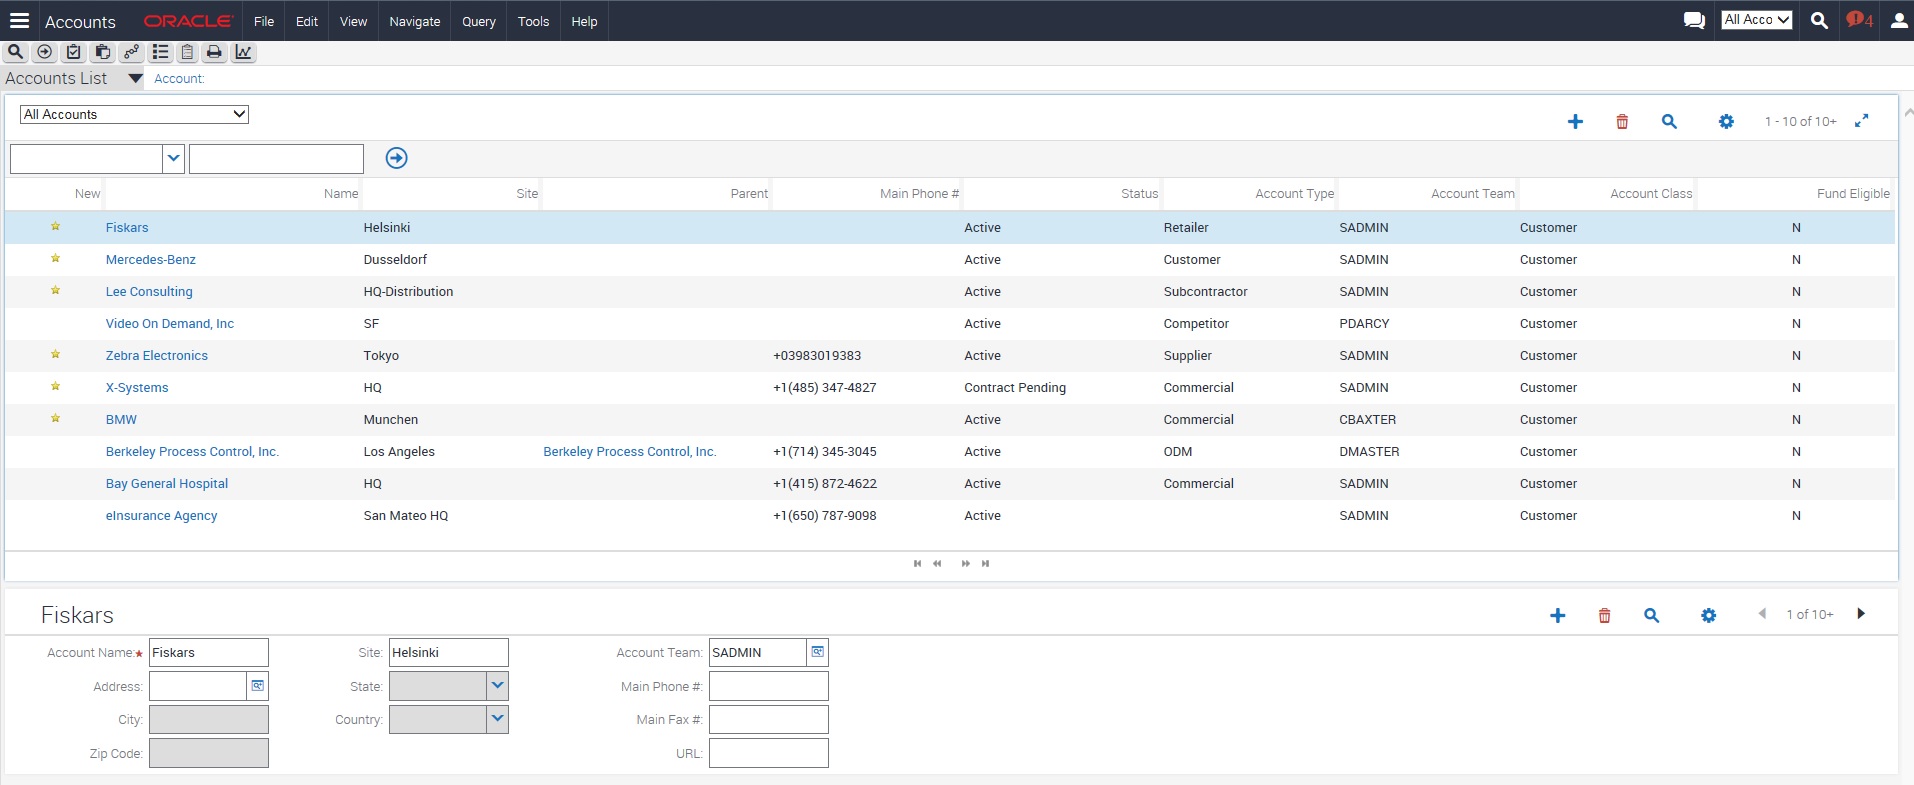Screen dimensions: 1914x785
Task: Sort by Account Type column header
Action: click(1294, 194)
